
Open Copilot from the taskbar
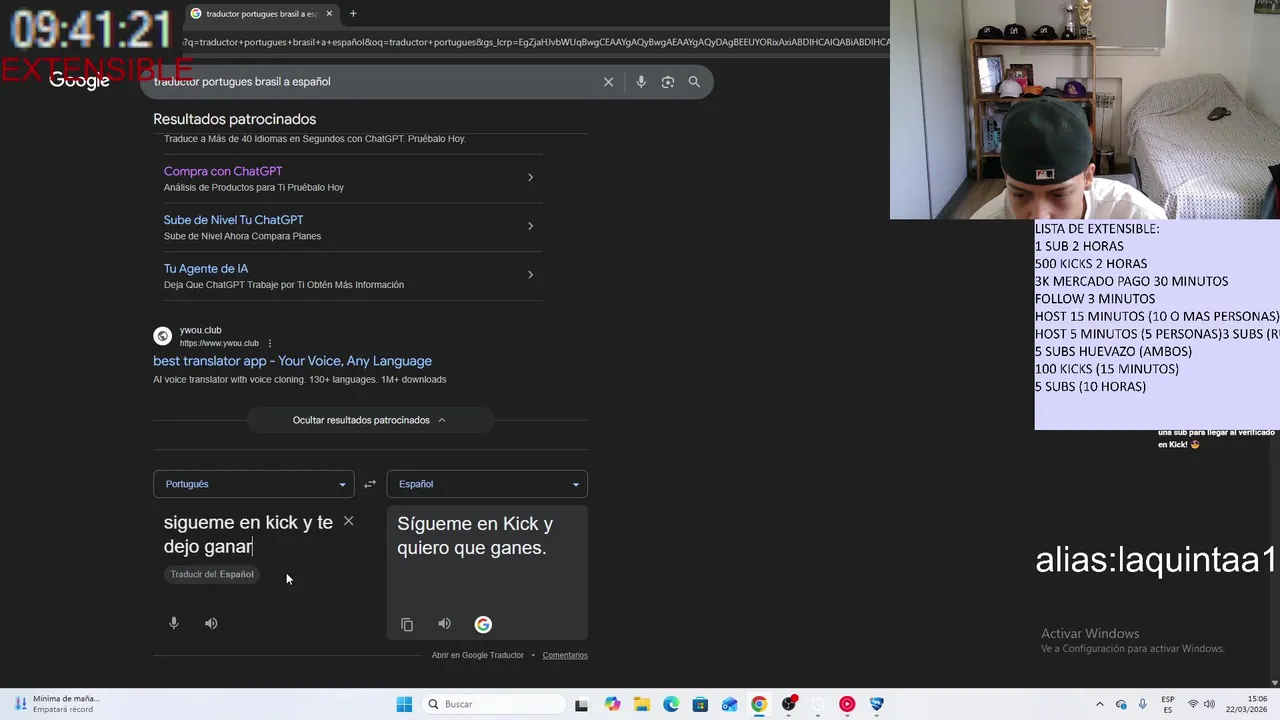click(x=612, y=704)
